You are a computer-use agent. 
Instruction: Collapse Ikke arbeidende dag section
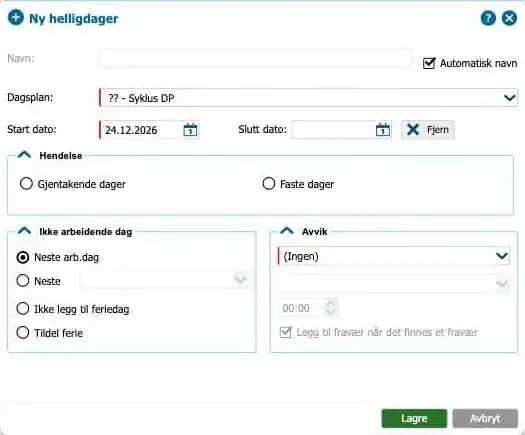pos(24,231)
